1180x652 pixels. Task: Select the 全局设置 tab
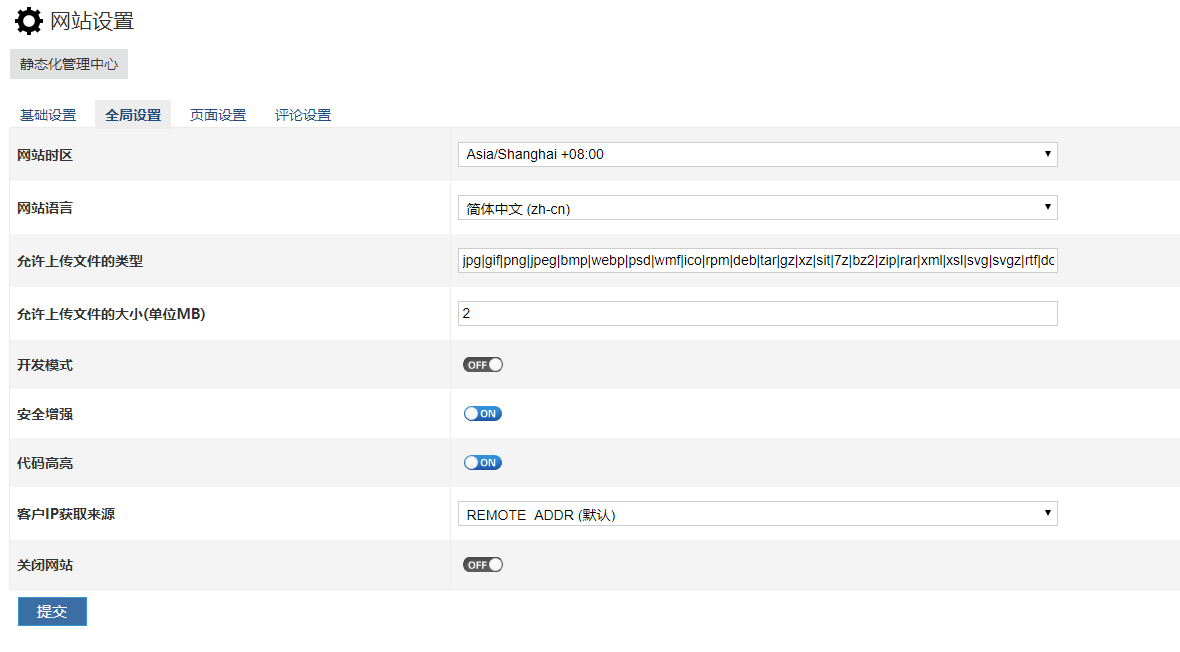pyautogui.click(x=133, y=115)
